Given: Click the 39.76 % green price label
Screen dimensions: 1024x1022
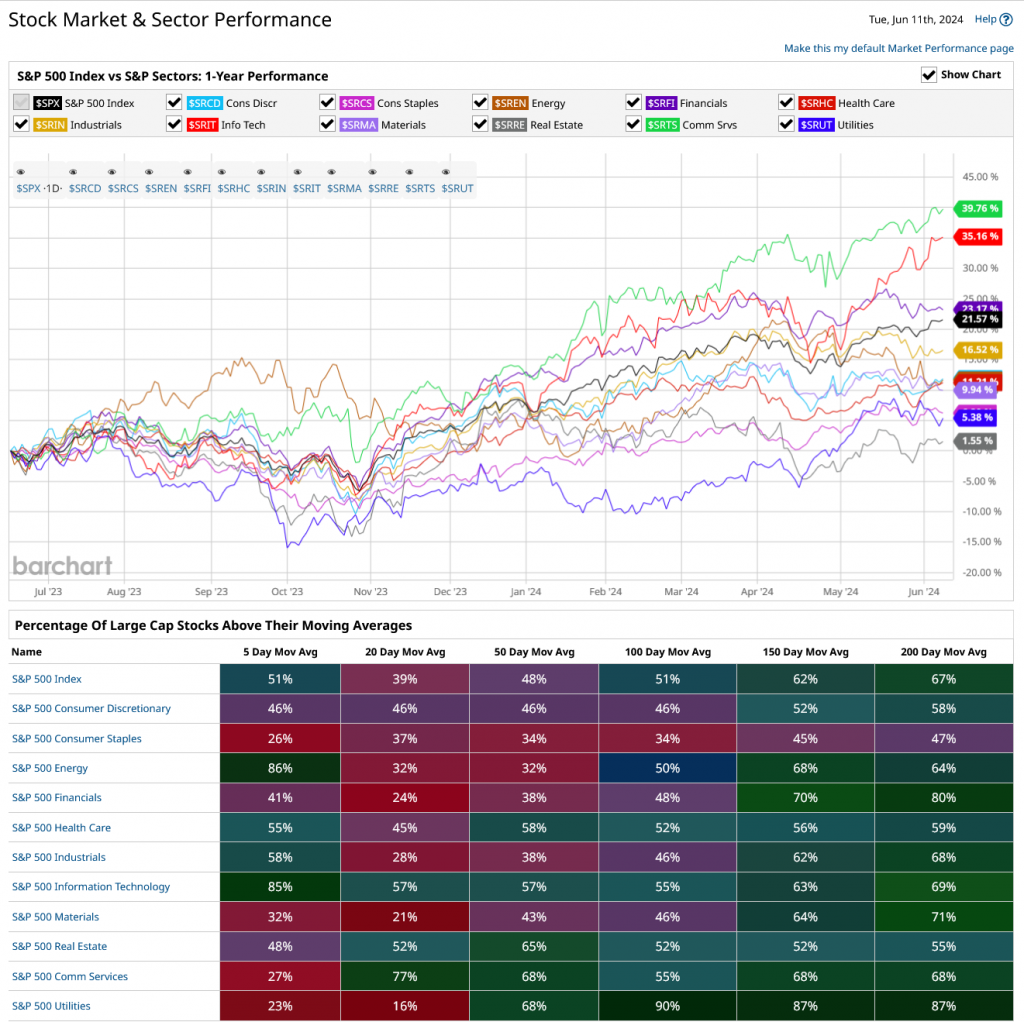Looking at the screenshot, I should point(978,208).
